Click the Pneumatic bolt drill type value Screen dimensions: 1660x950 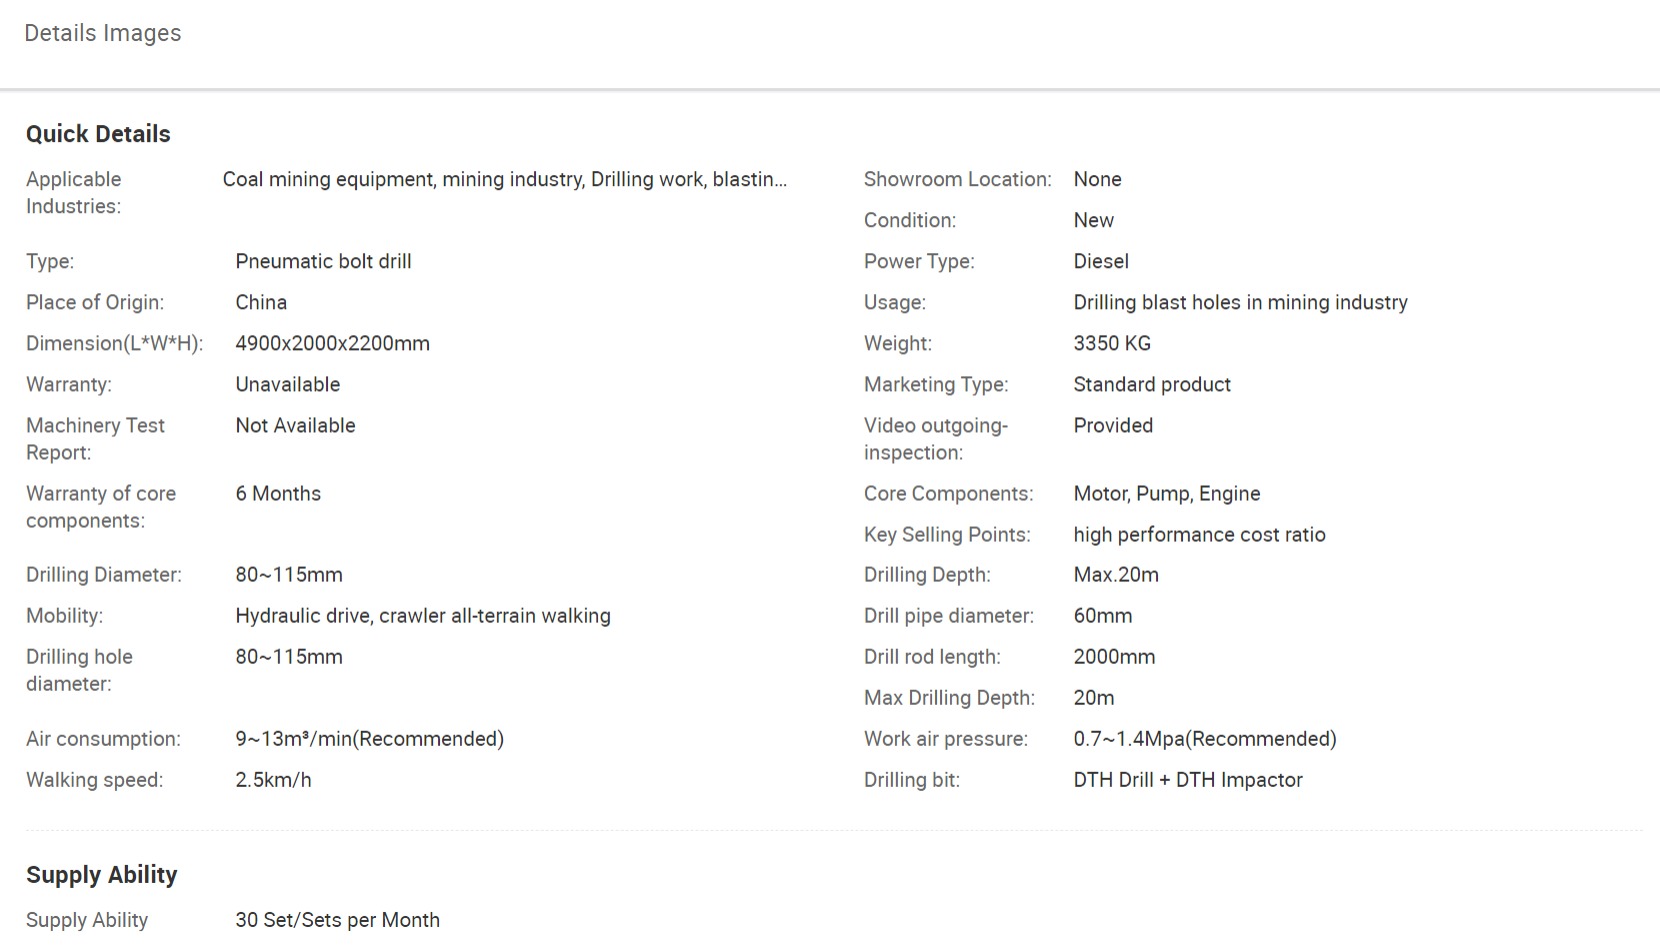tap(323, 261)
